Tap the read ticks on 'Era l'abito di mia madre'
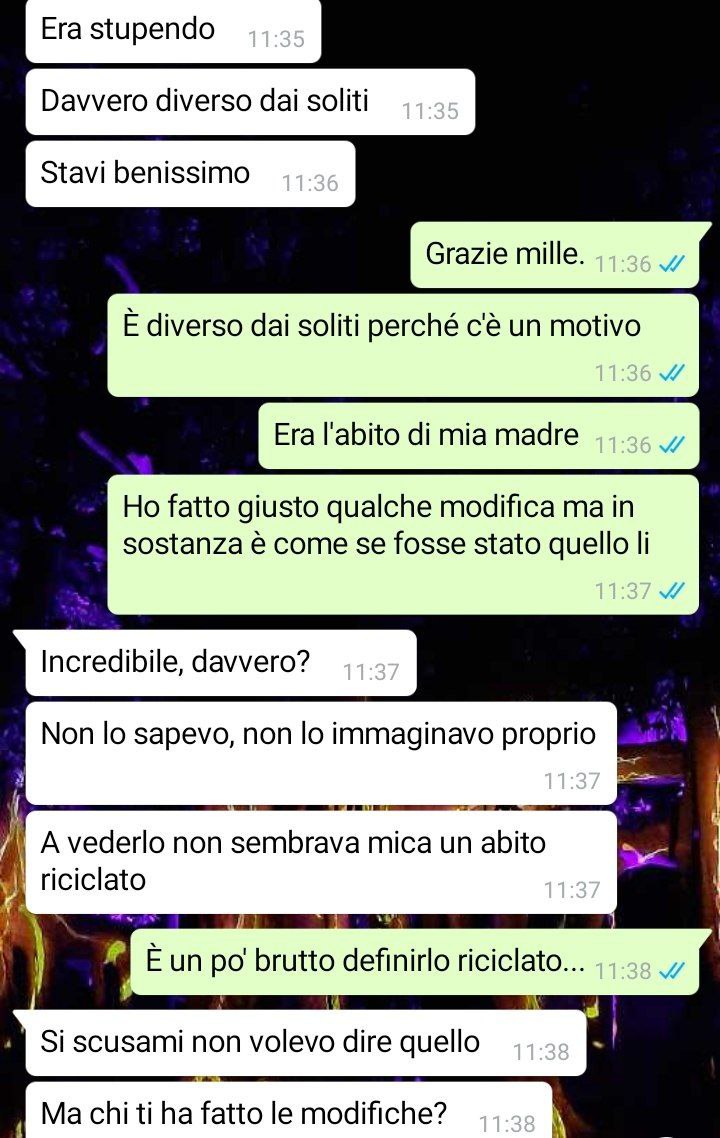720x1138 pixels. pyautogui.click(x=671, y=445)
